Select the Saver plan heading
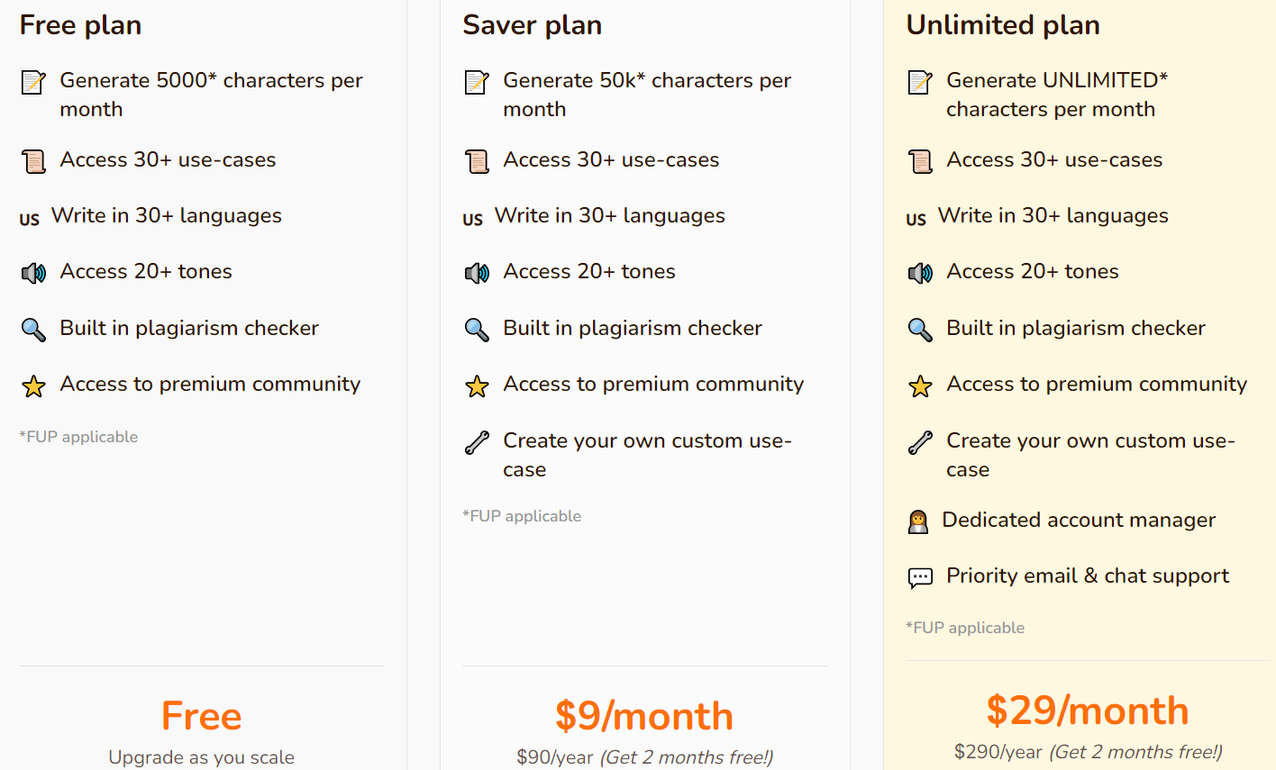Screen dimensions: 1276x770 click(x=532, y=25)
